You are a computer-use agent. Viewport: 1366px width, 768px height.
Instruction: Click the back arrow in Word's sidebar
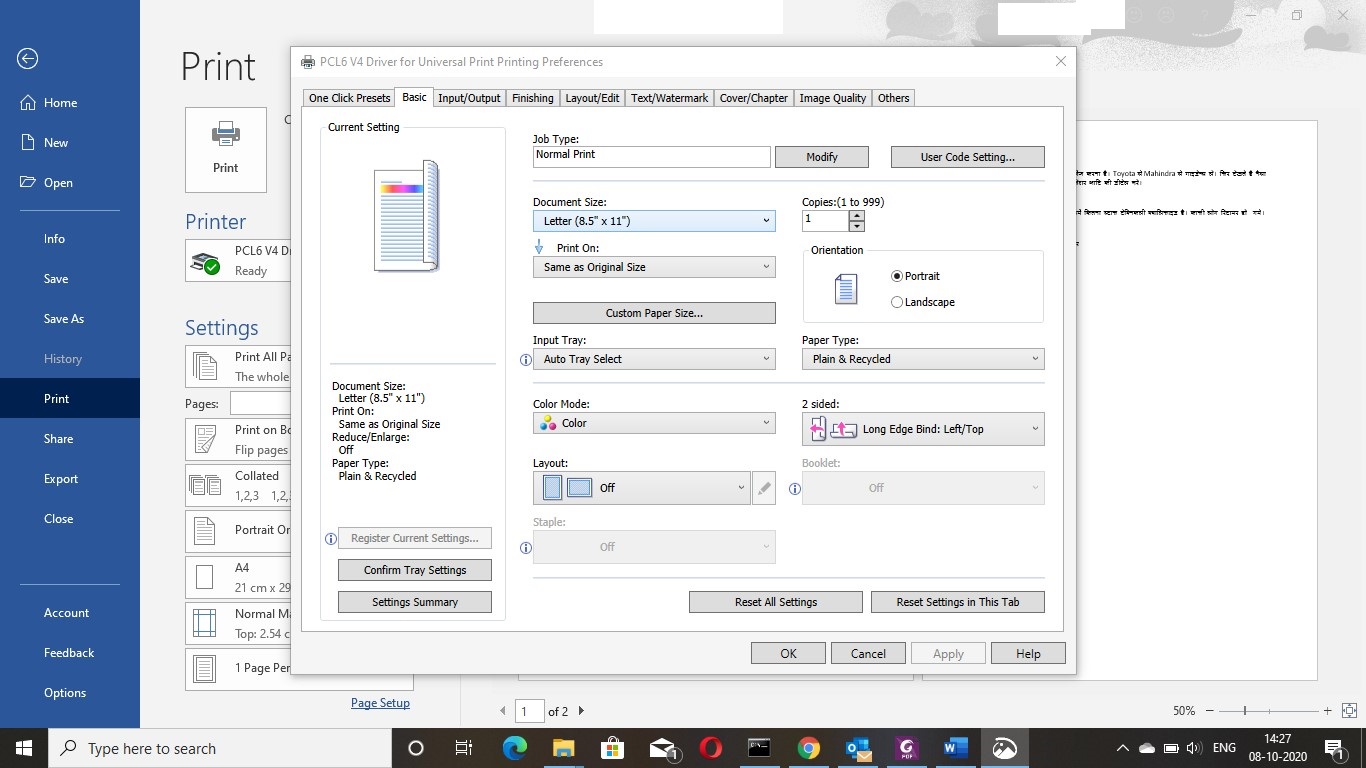pyautogui.click(x=27, y=59)
